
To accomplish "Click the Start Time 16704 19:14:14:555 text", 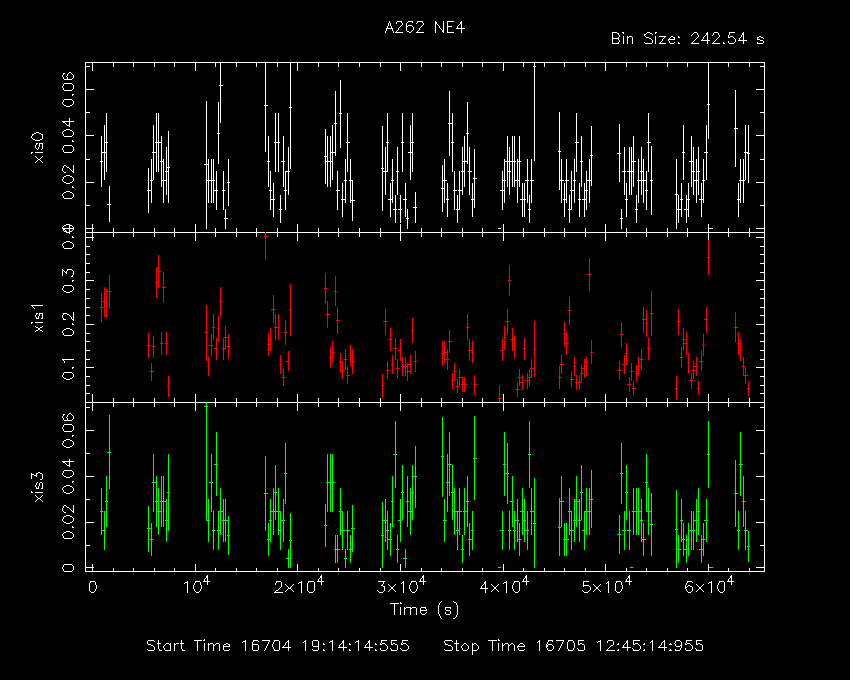I will pos(278,646).
